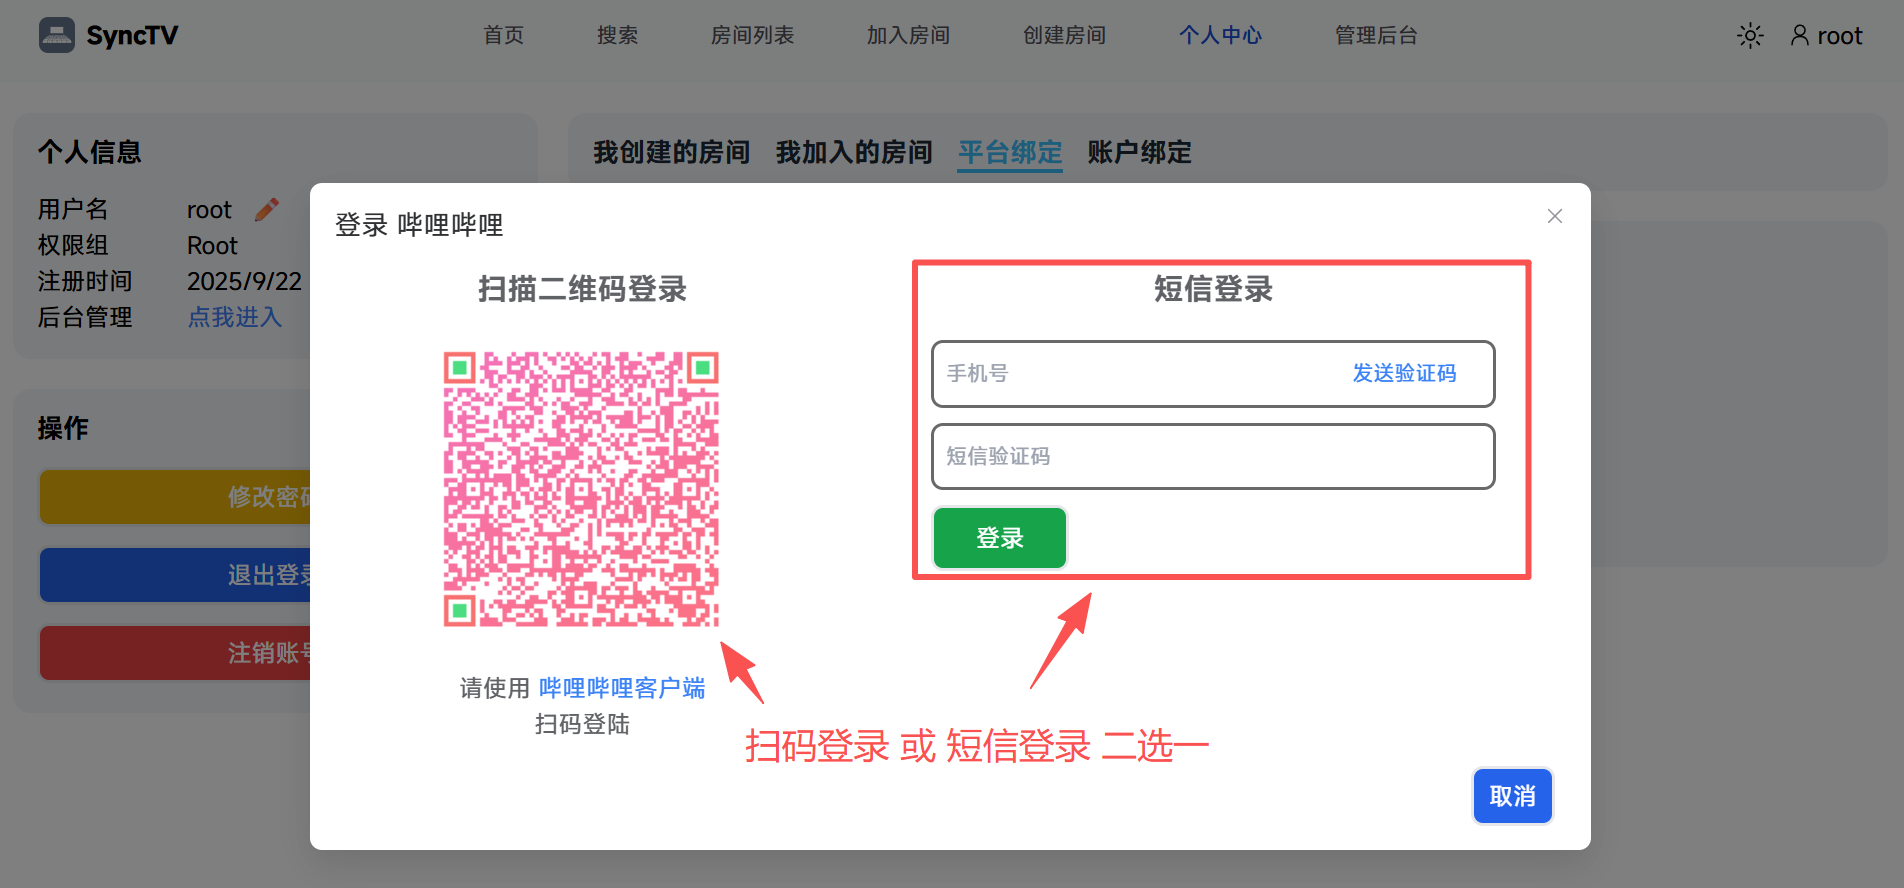
Task: Click the SyncTV brand text
Action: tap(132, 35)
